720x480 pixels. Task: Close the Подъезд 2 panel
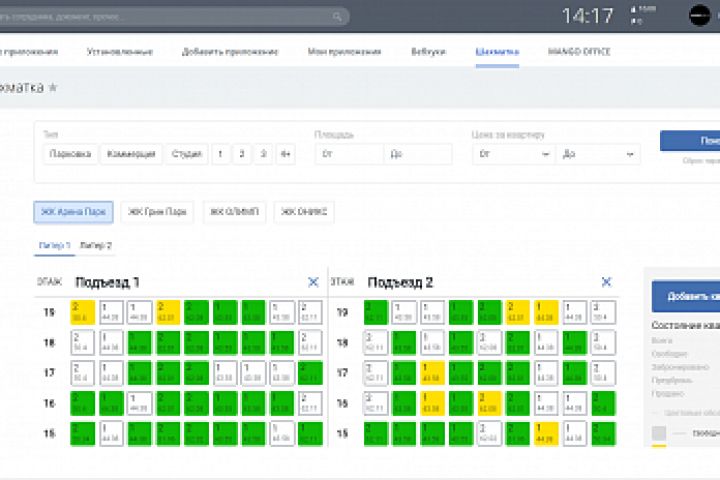(606, 283)
